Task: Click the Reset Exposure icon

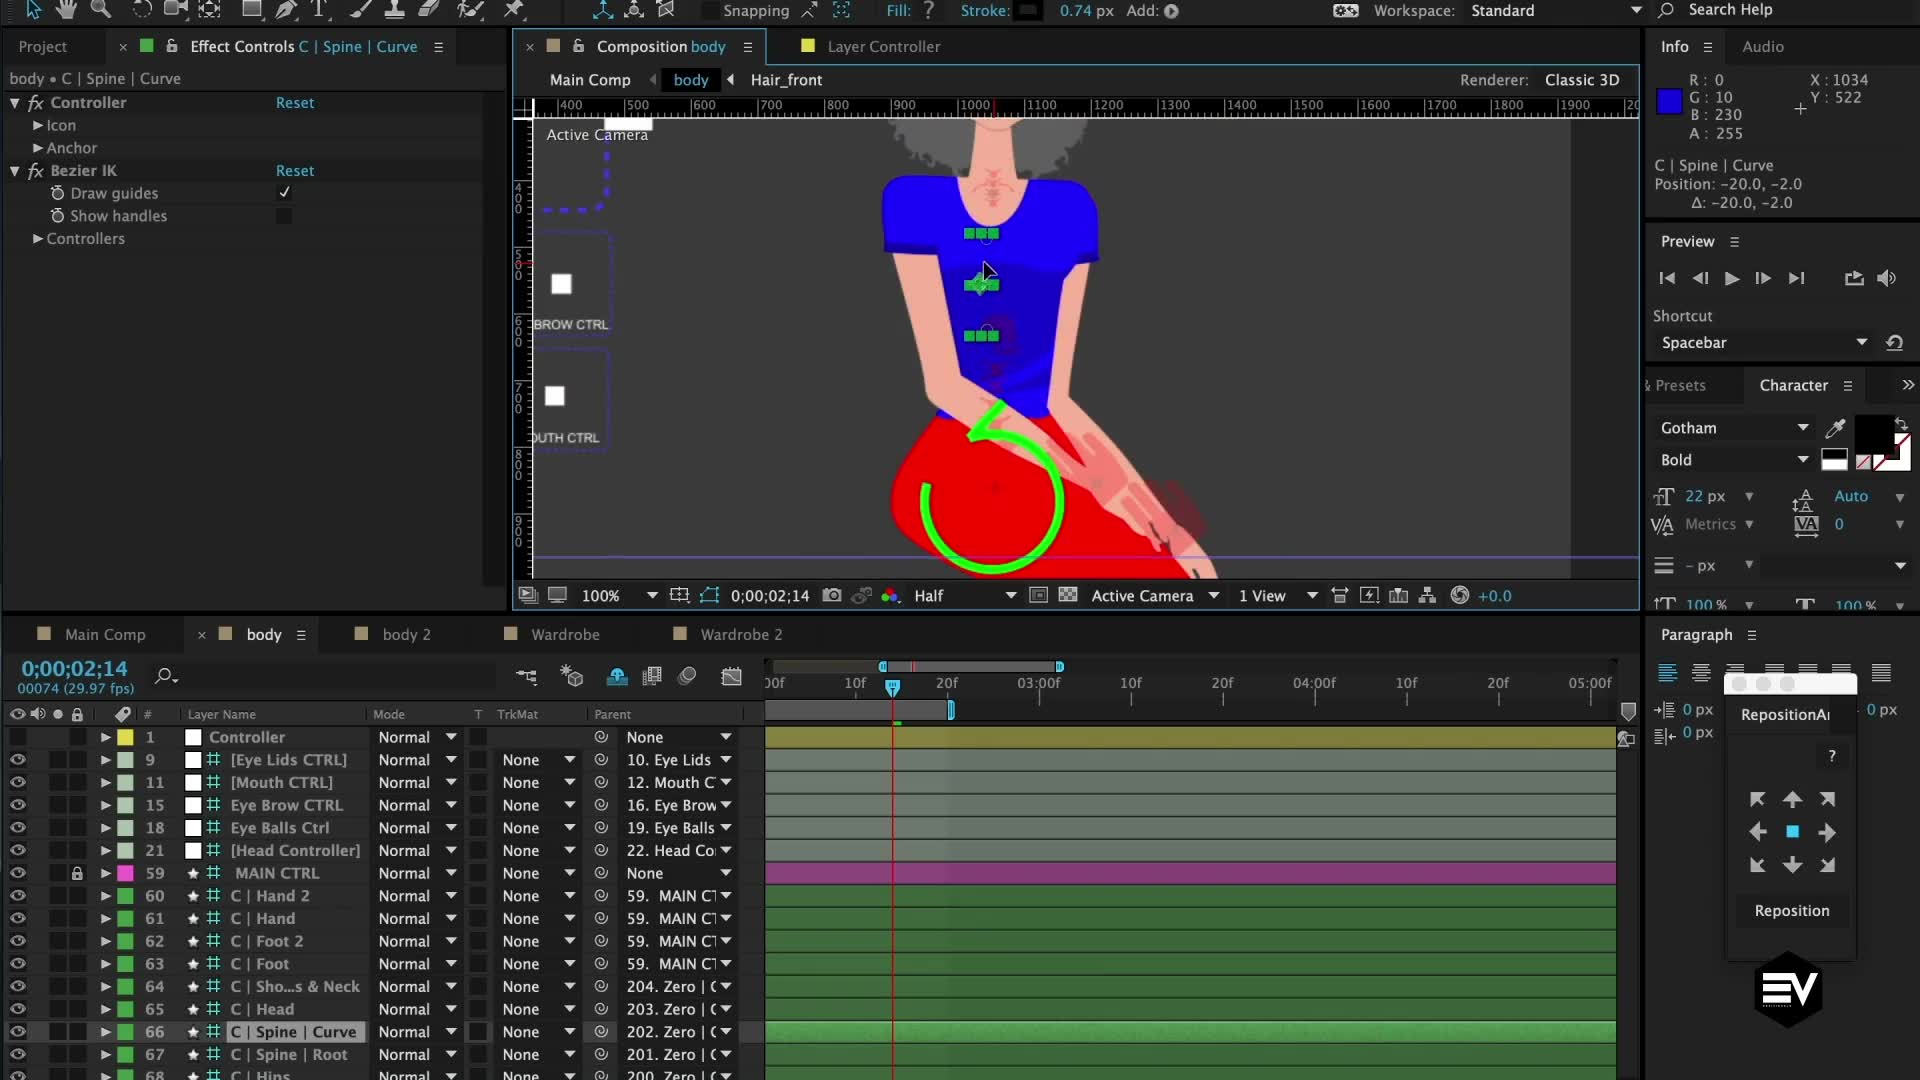Action: [1460, 595]
